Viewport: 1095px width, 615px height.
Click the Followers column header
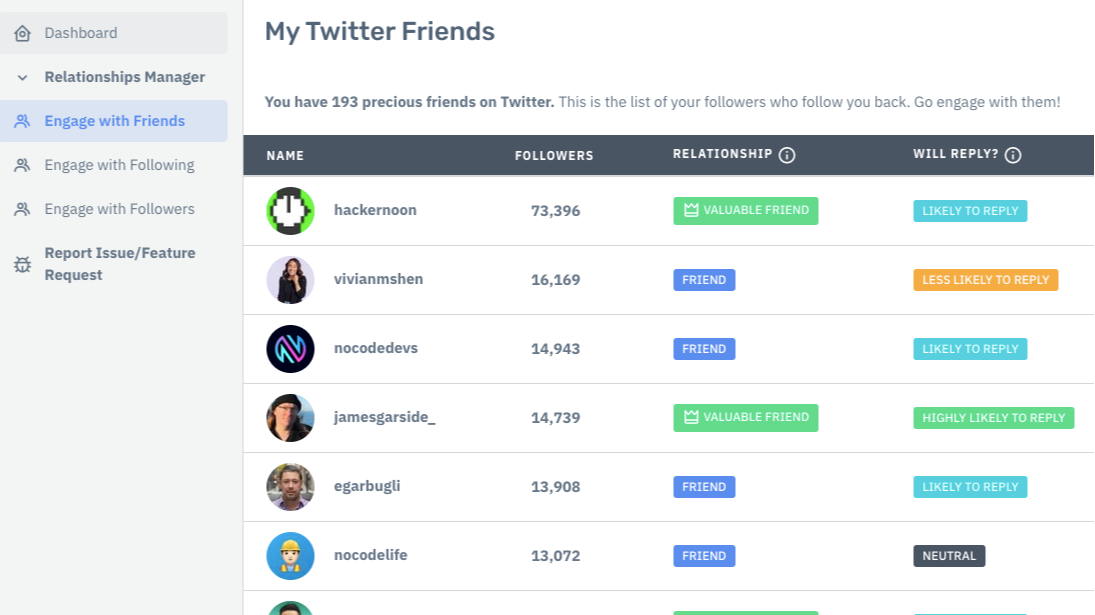(554, 156)
